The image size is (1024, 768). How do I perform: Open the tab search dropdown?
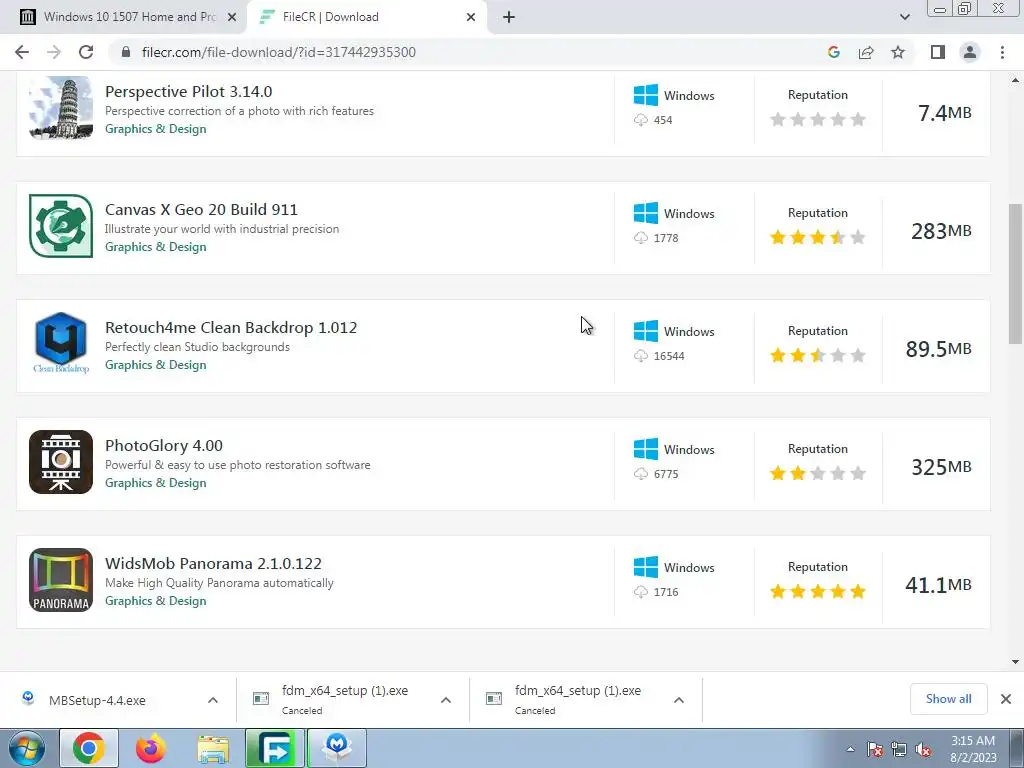tap(904, 17)
